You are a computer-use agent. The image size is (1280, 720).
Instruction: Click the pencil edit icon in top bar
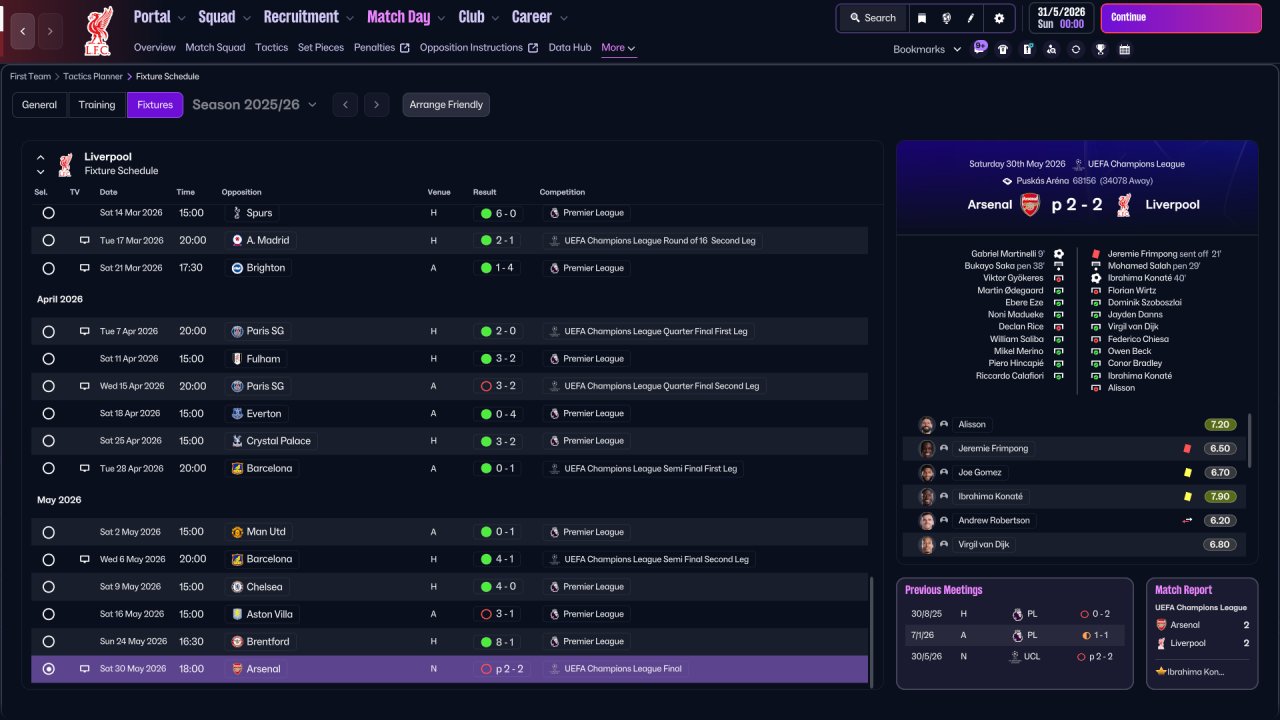(x=971, y=18)
